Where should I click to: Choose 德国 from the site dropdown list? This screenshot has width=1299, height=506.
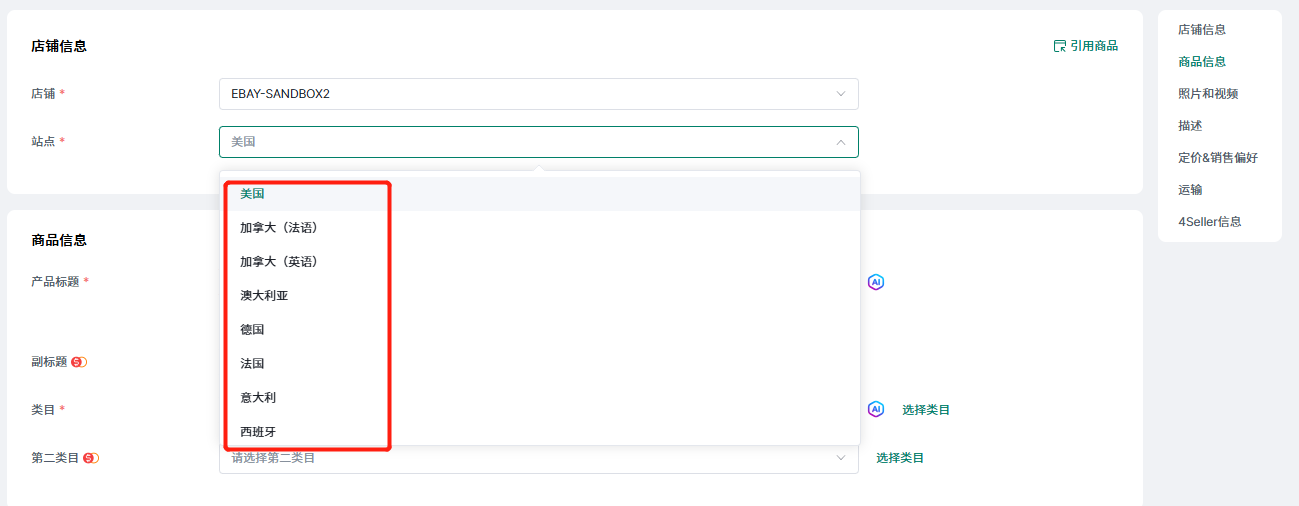pos(252,330)
